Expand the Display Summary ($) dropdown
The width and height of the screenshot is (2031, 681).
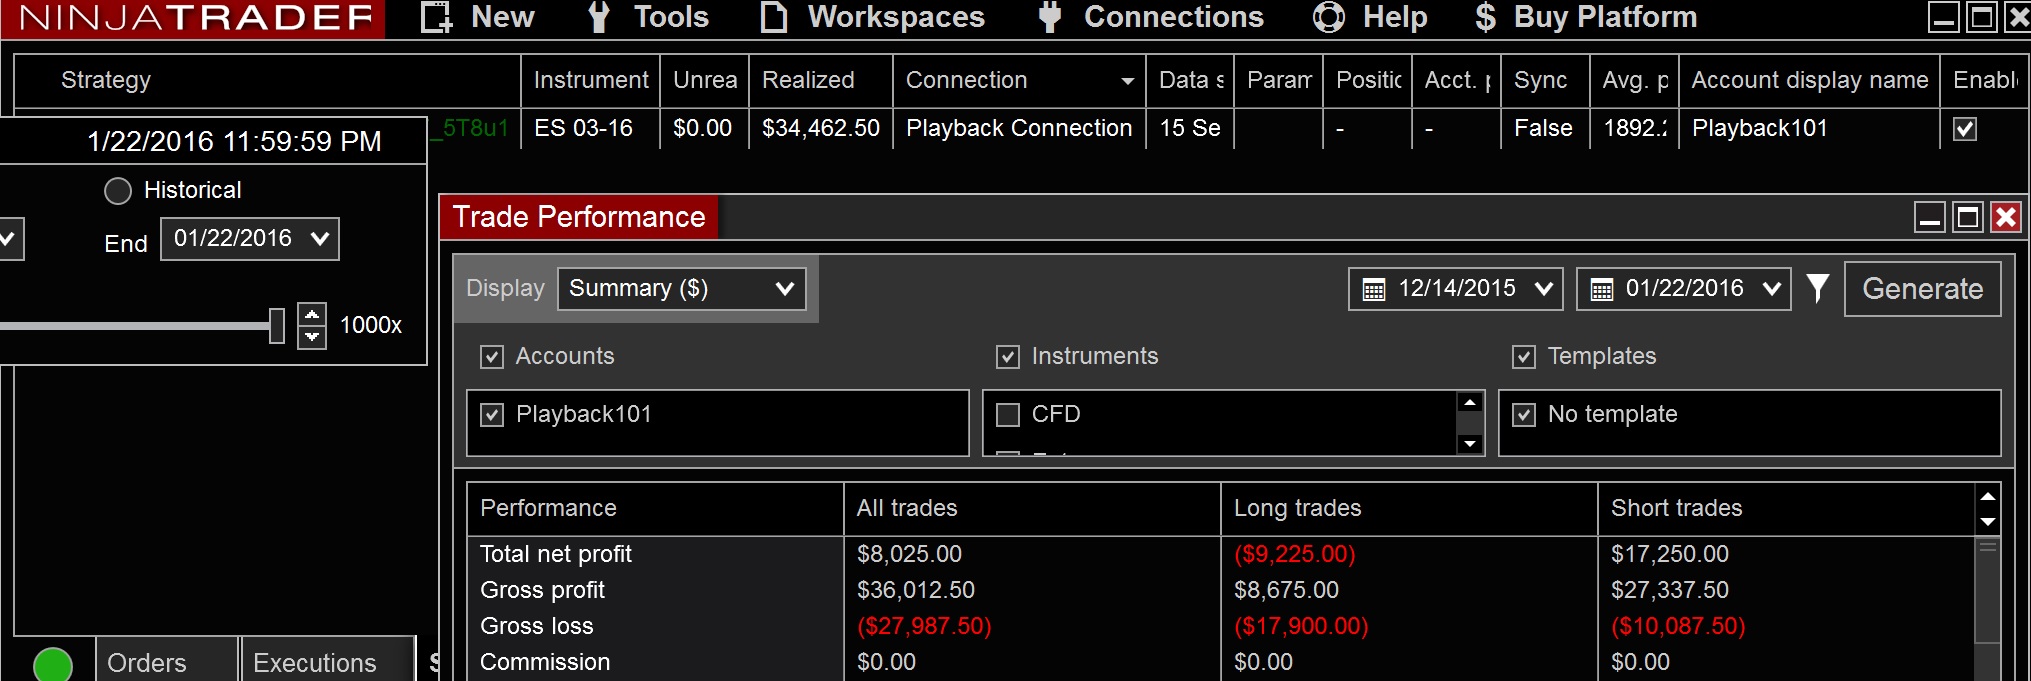681,289
